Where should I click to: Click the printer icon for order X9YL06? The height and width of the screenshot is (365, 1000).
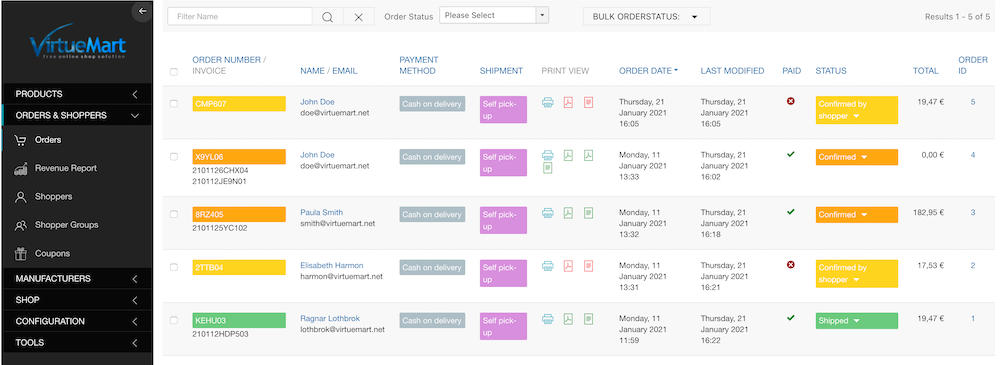(x=547, y=155)
